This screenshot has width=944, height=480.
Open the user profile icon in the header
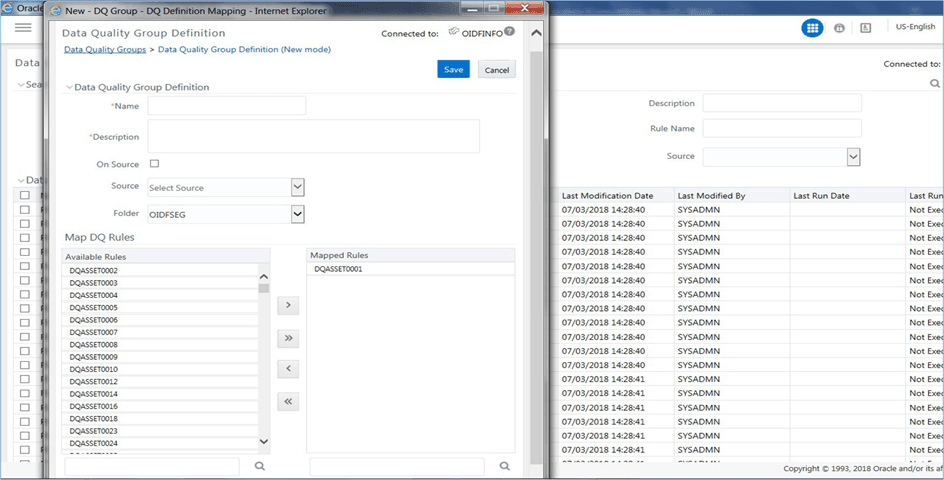(x=866, y=28)
